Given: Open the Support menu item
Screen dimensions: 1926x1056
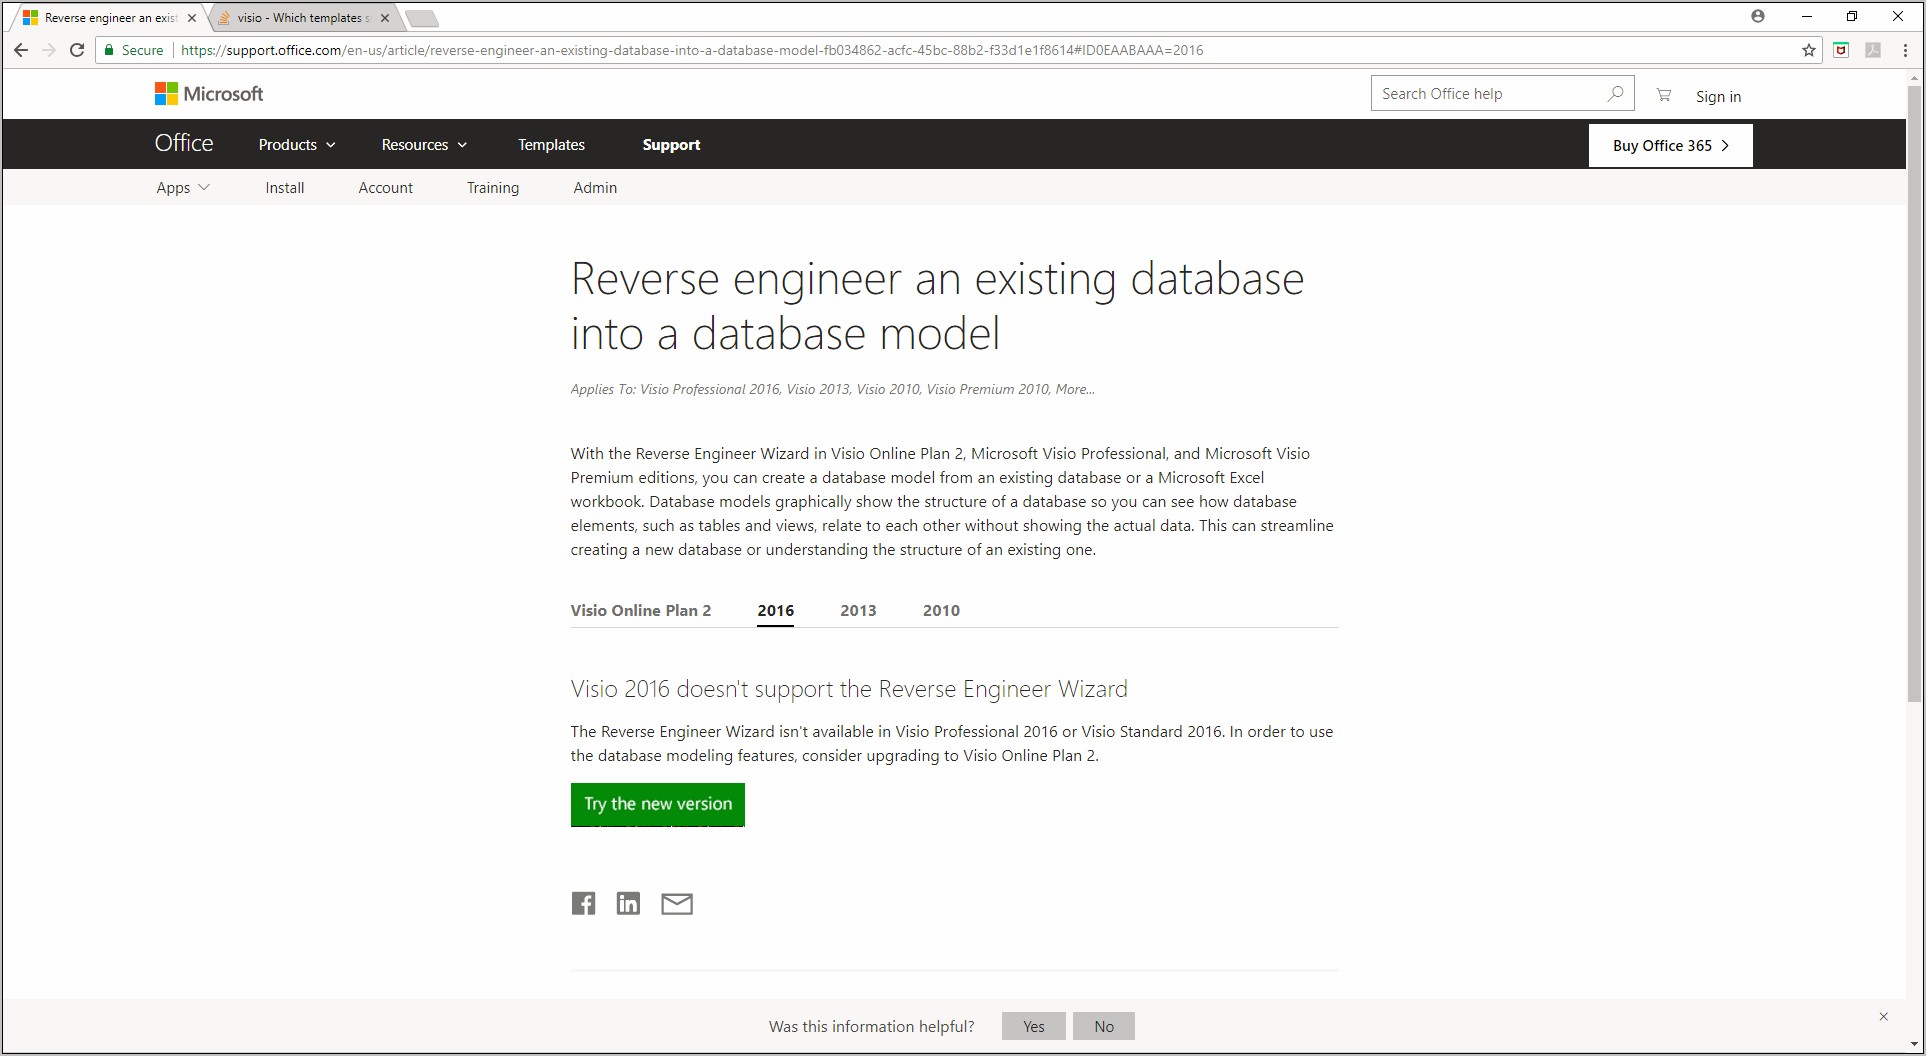Looking at the screenshot, I should [671, 145].
